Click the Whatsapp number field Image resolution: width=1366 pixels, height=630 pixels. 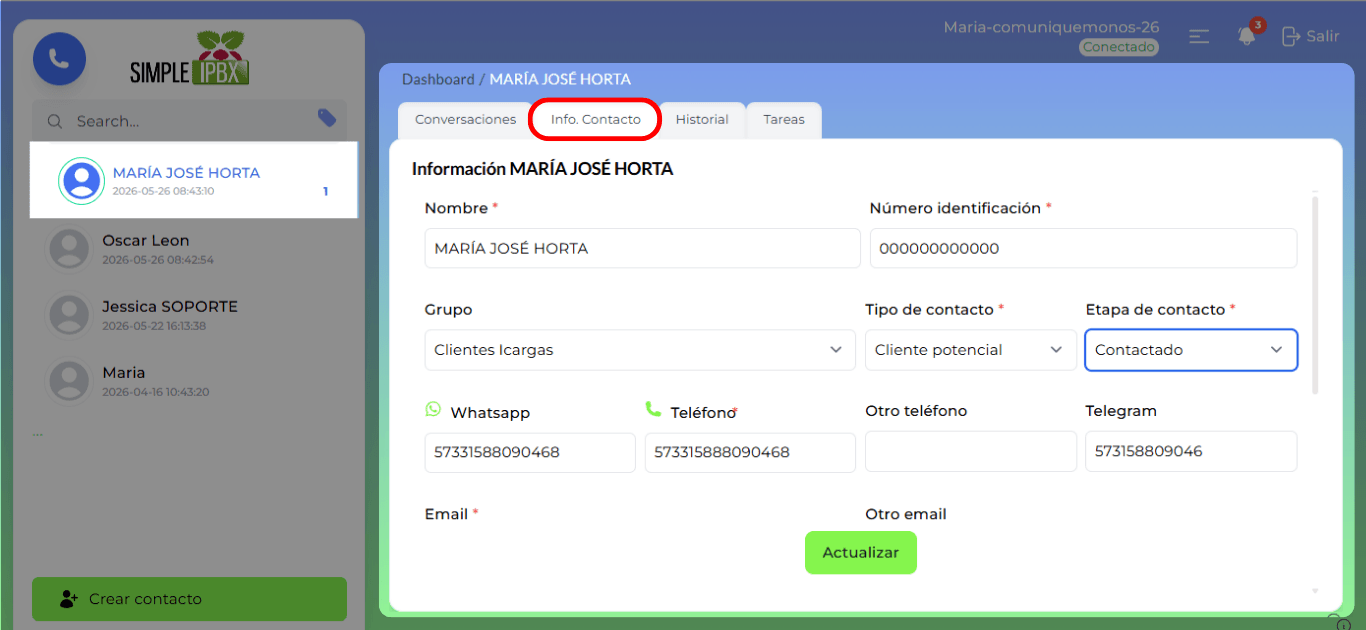click(530, 452)
